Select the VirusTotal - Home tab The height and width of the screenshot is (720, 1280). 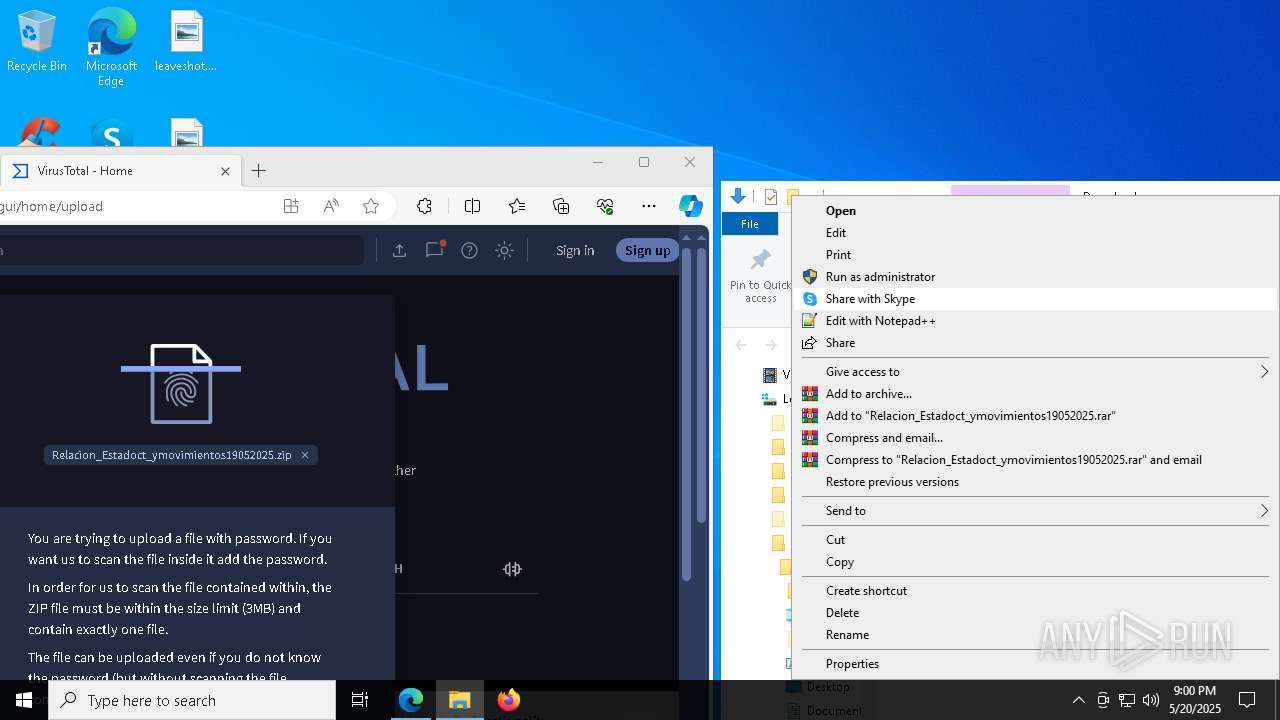coord(120,171)
